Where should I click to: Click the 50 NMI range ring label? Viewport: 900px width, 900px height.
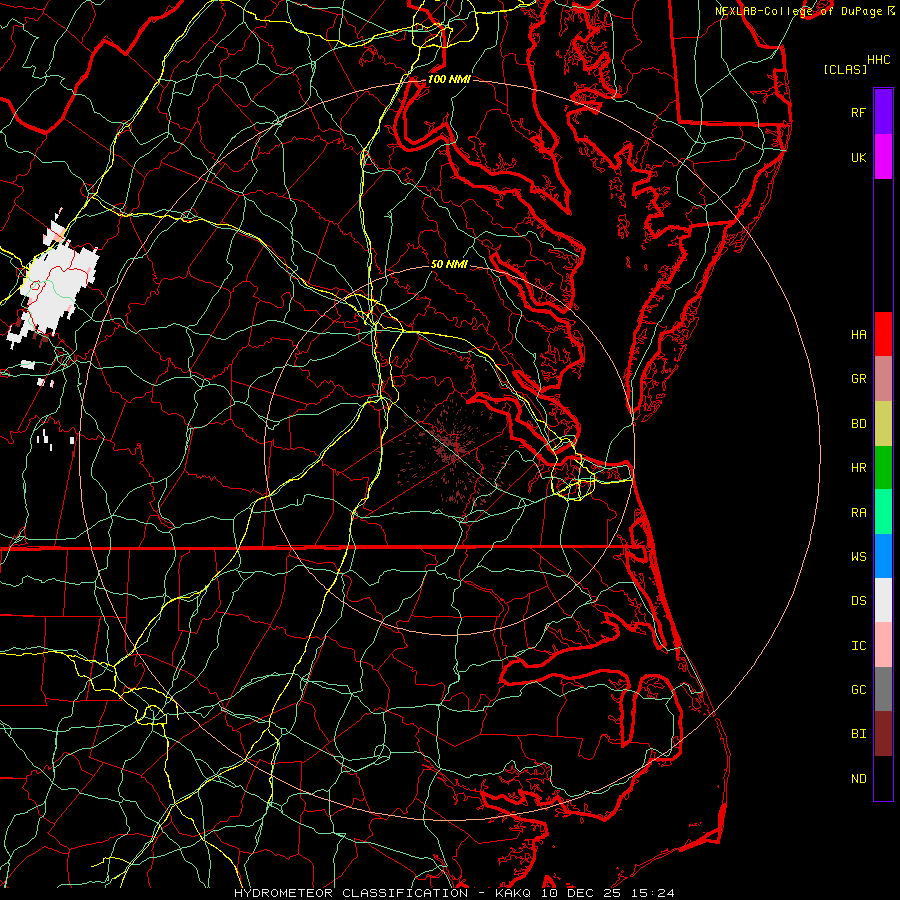point(449,264)
